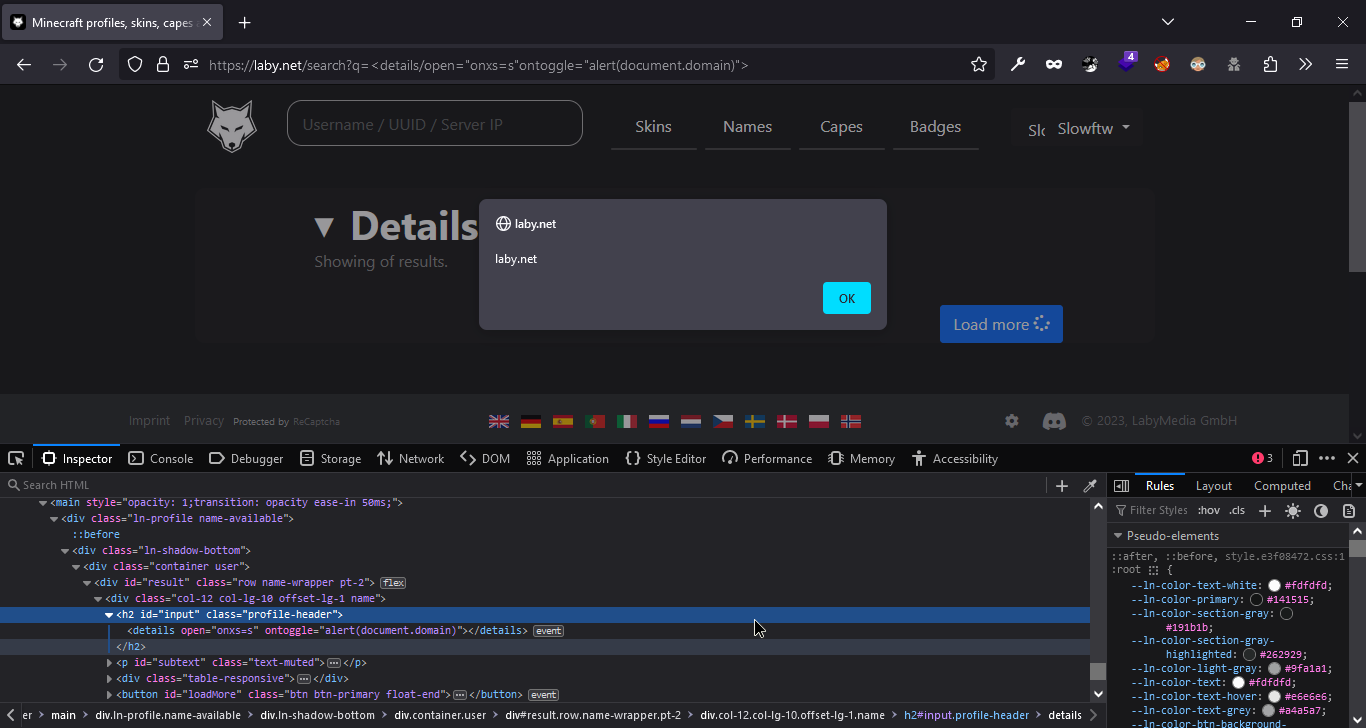
Task: Bookmark this page with star icon
Action: (979, 64)
